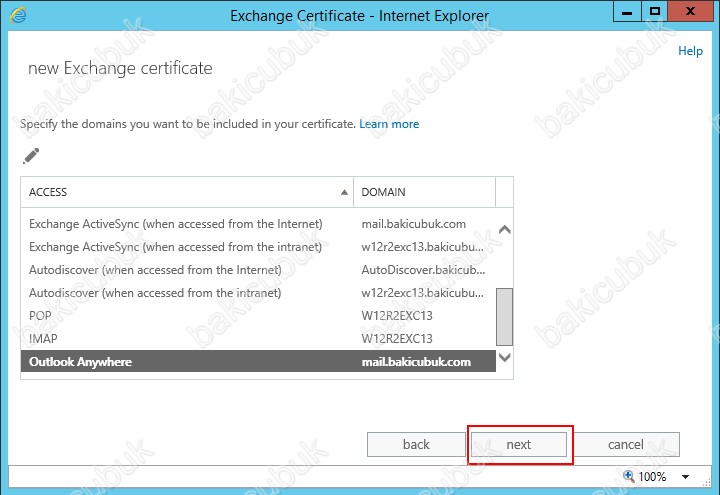
Task: Select Autodiscover from the intranet row
Action: [x=258, y=293]
